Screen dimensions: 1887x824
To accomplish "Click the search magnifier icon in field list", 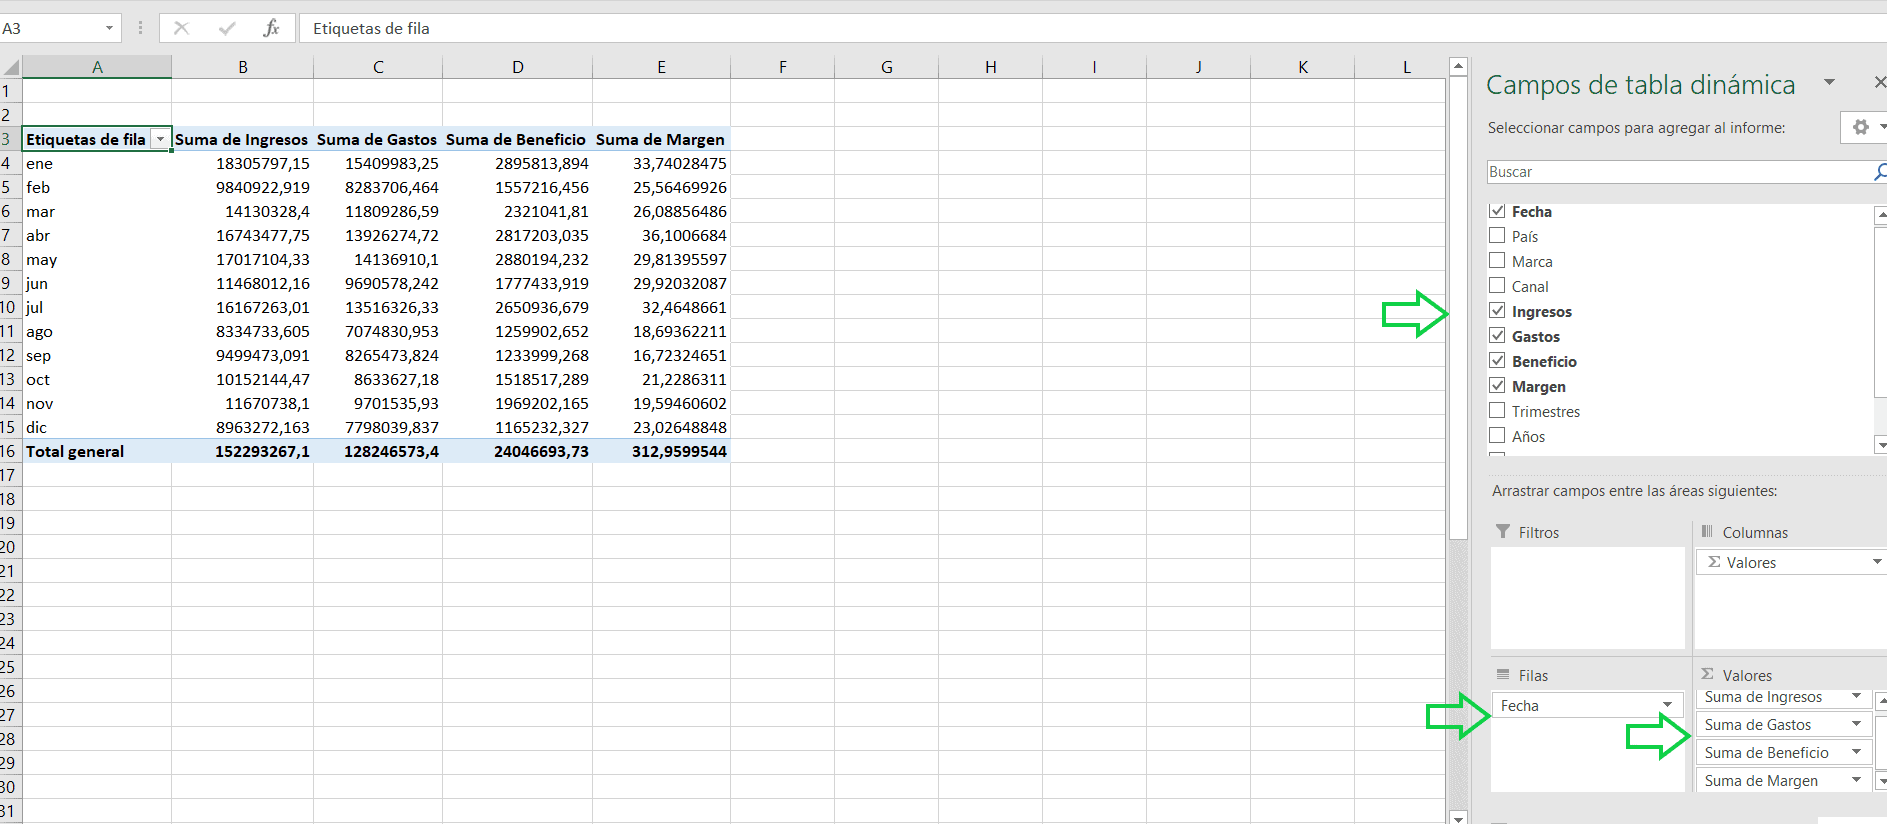I will coord(1879,172).
